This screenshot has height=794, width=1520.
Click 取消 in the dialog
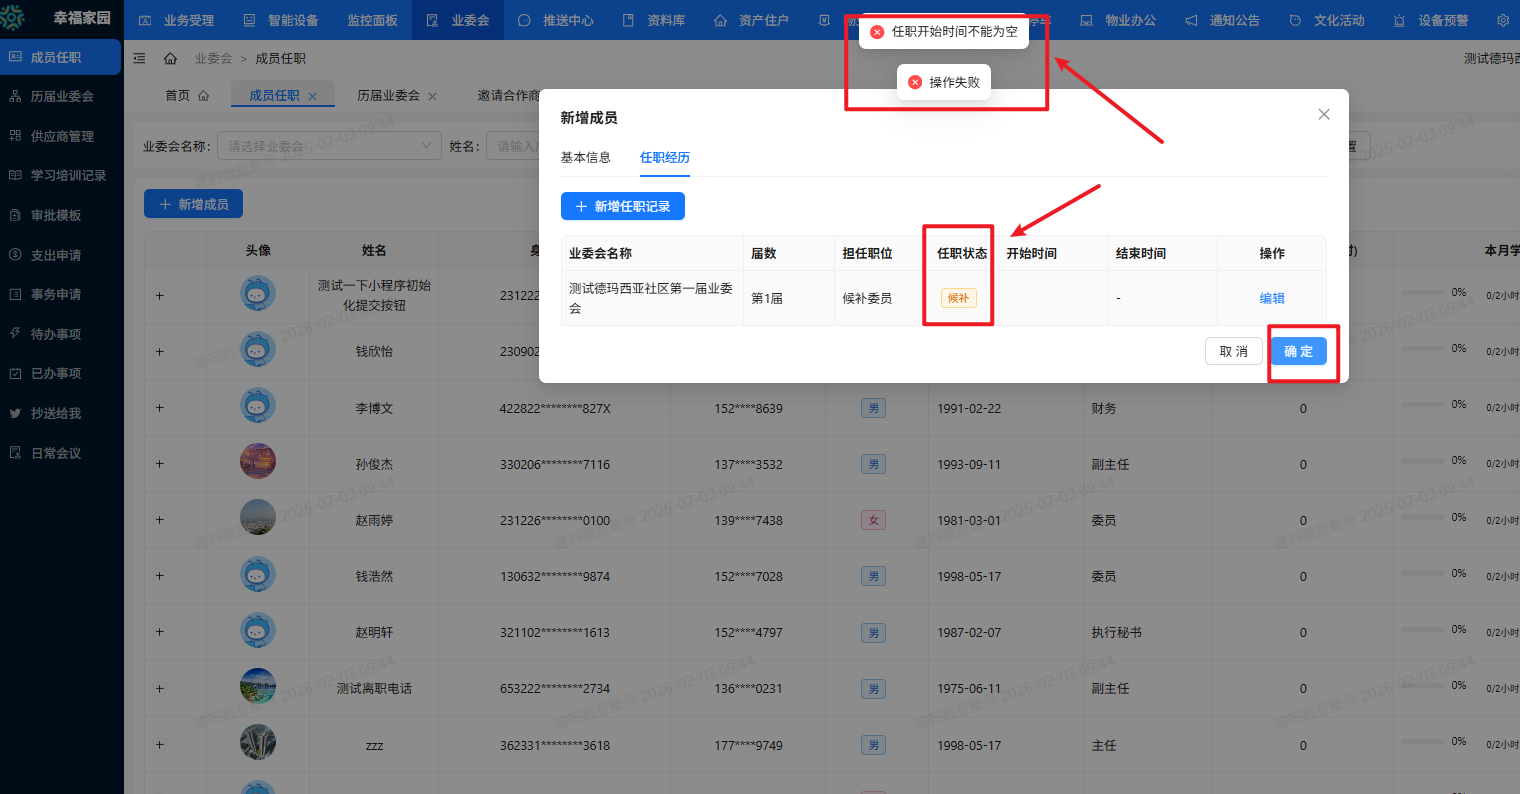1234,351
